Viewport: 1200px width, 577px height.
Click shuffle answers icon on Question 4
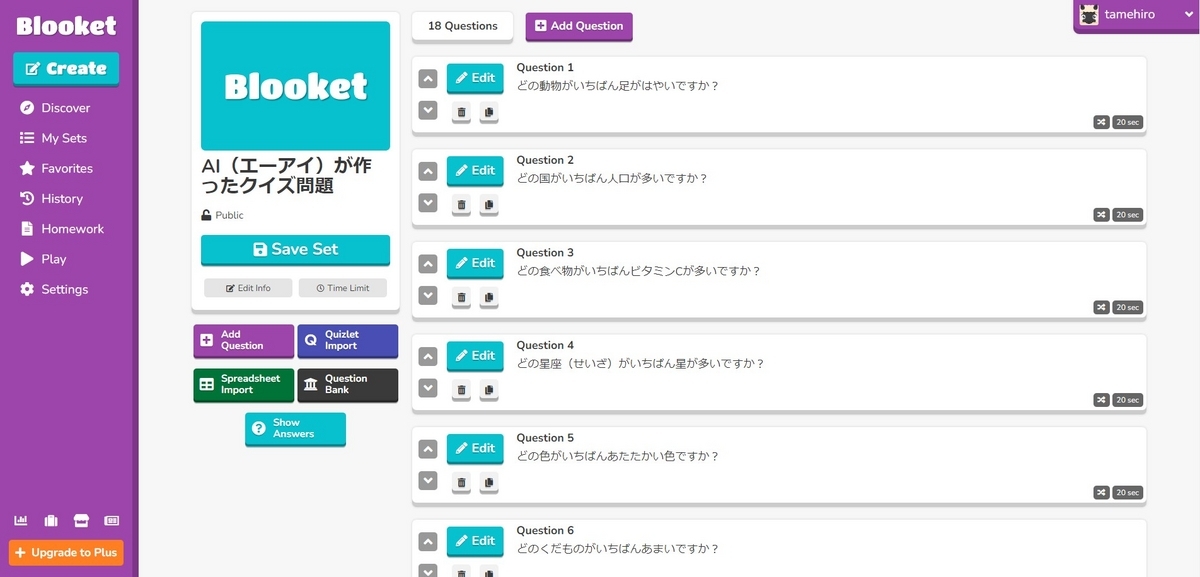click(1101, 400)
